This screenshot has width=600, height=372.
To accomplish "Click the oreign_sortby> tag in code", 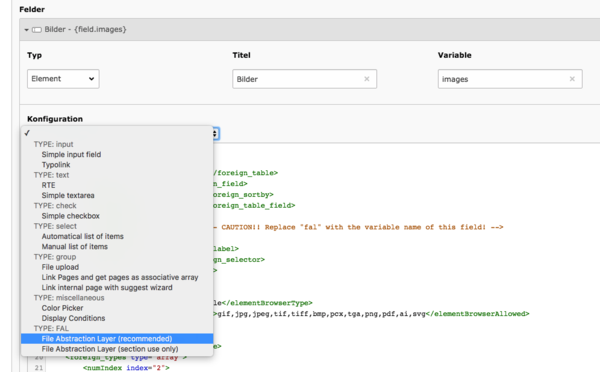I will (243, 195).
